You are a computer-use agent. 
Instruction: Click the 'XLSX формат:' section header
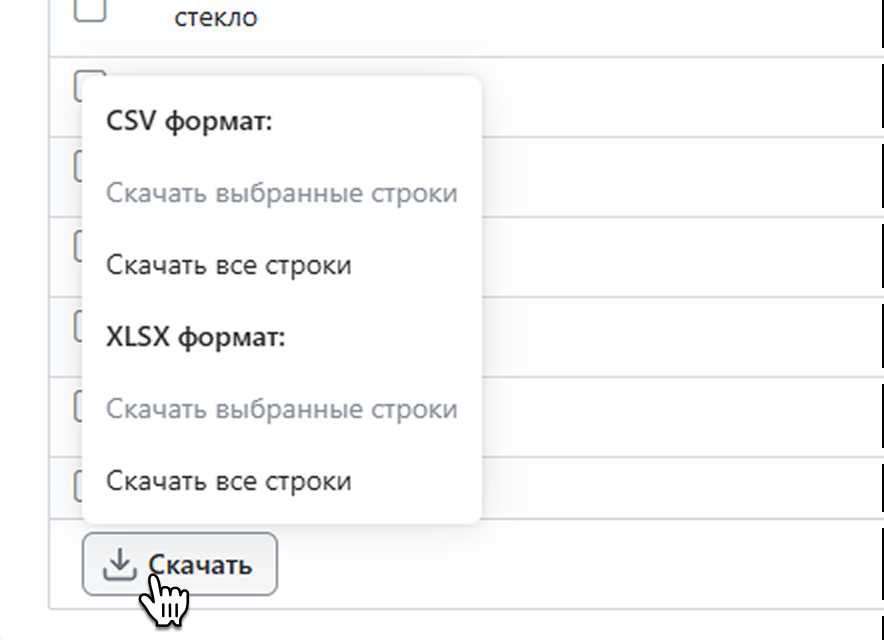tap(196, 337)
